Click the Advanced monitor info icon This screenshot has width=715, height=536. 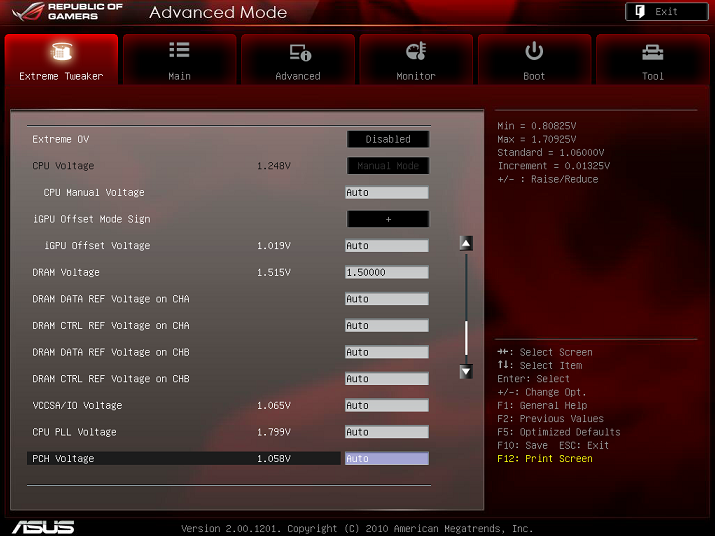300,52
